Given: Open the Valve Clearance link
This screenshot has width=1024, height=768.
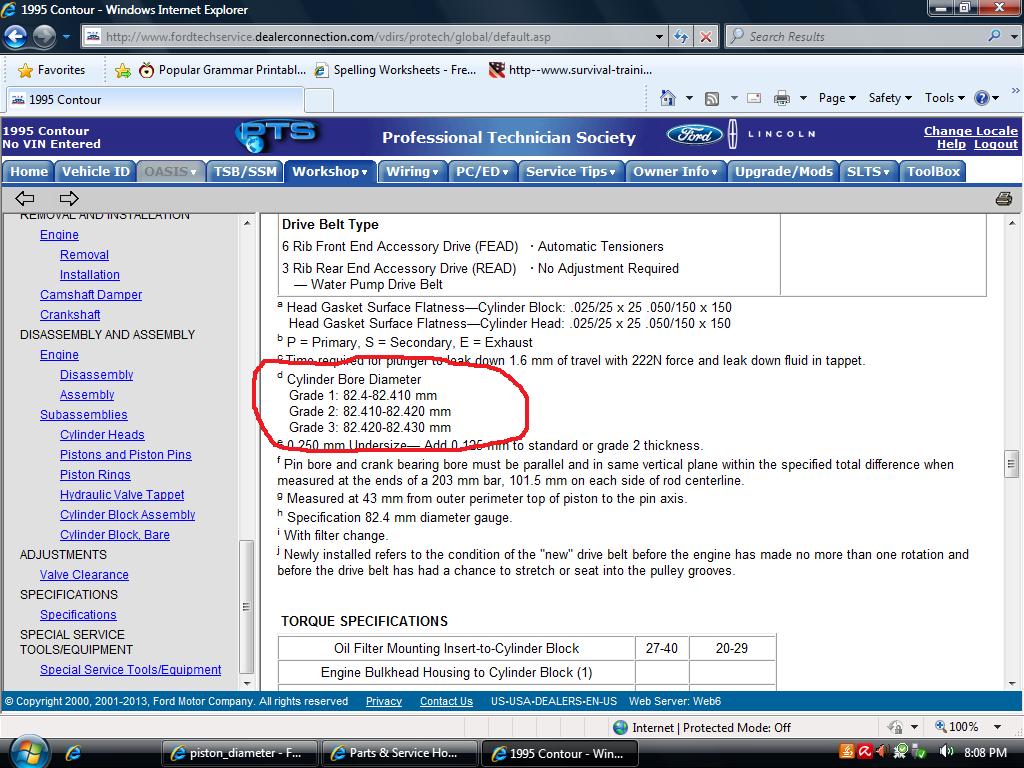Looking at the screenshot, I should [84, 575].
